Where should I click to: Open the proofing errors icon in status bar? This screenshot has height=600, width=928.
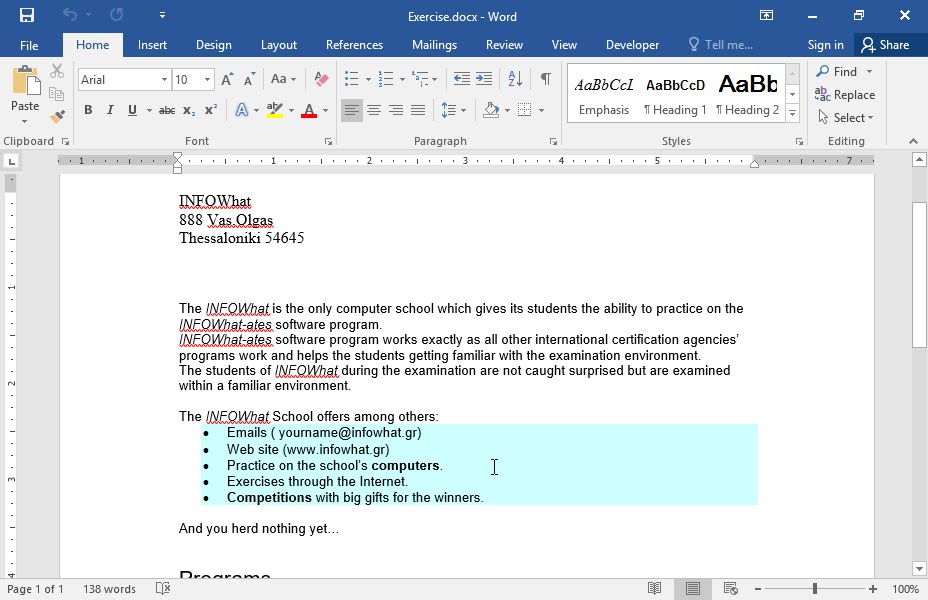point(163,588)
